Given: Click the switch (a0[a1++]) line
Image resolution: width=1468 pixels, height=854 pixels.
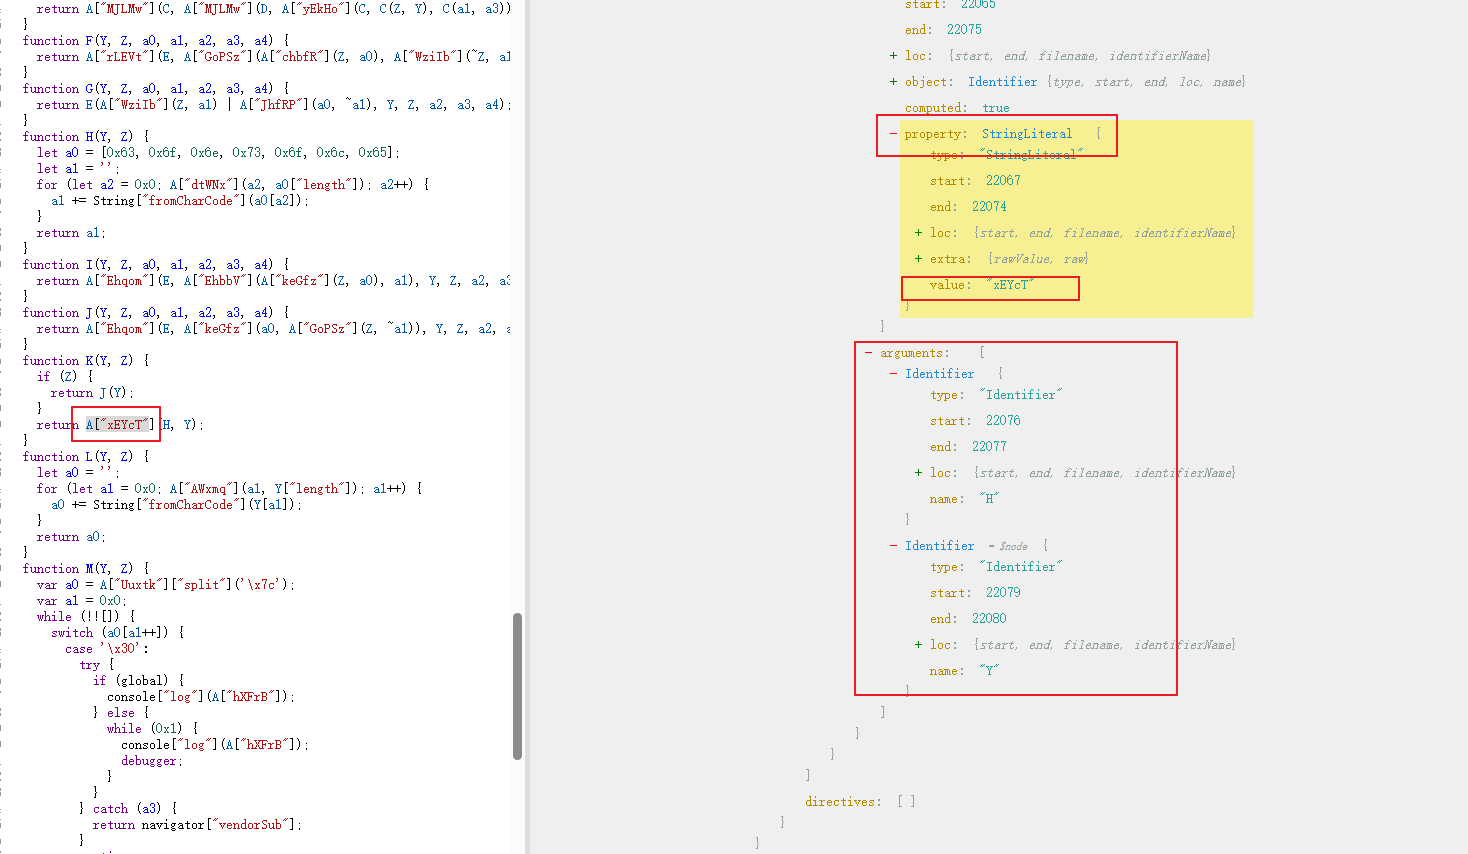Looking at the screenshot, I should 117,633.
